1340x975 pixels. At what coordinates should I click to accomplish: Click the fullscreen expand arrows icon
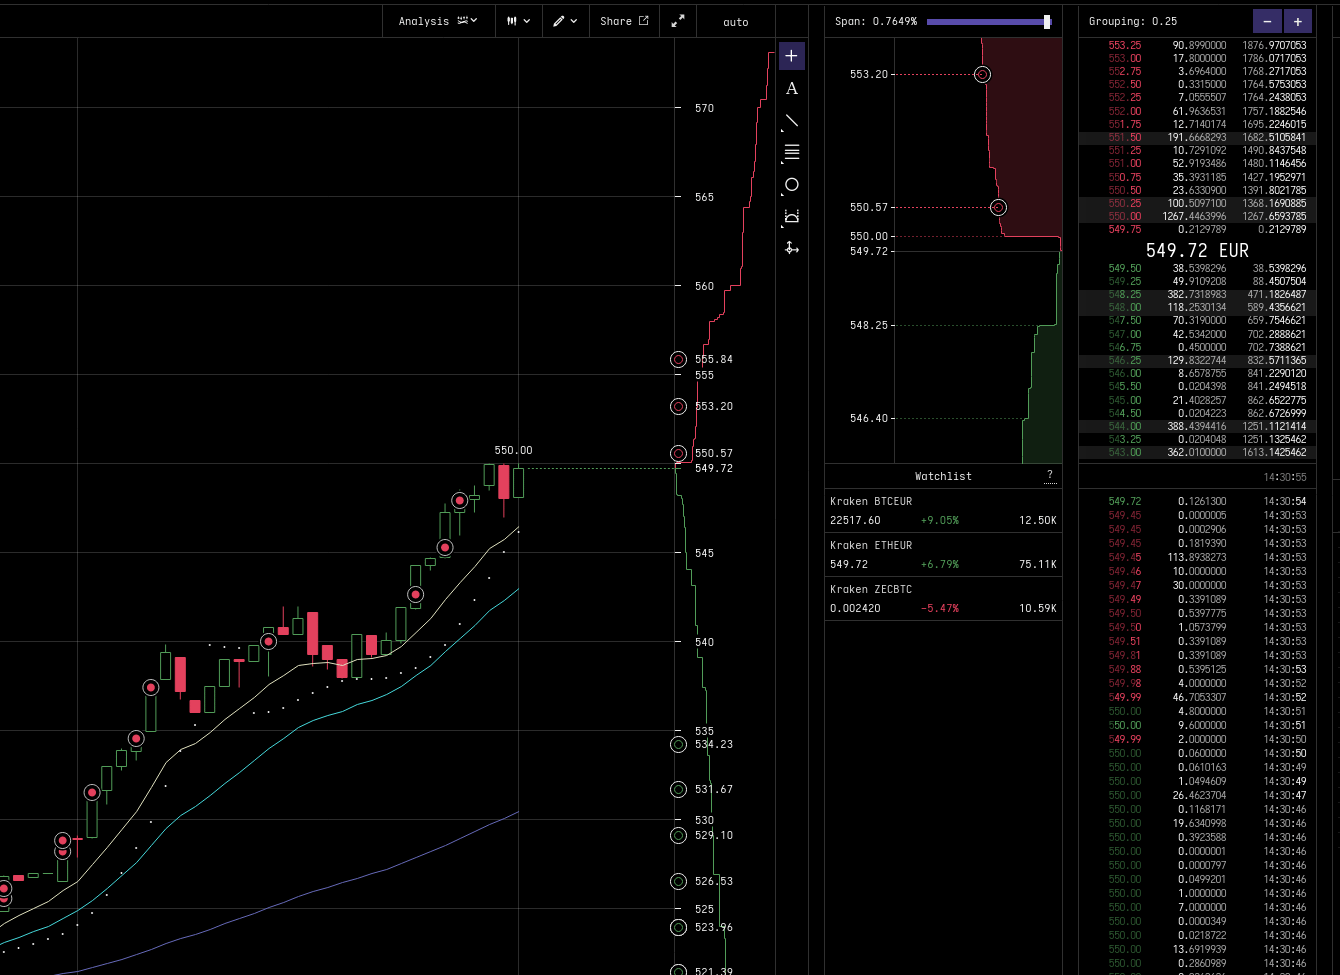pos(678,21)
